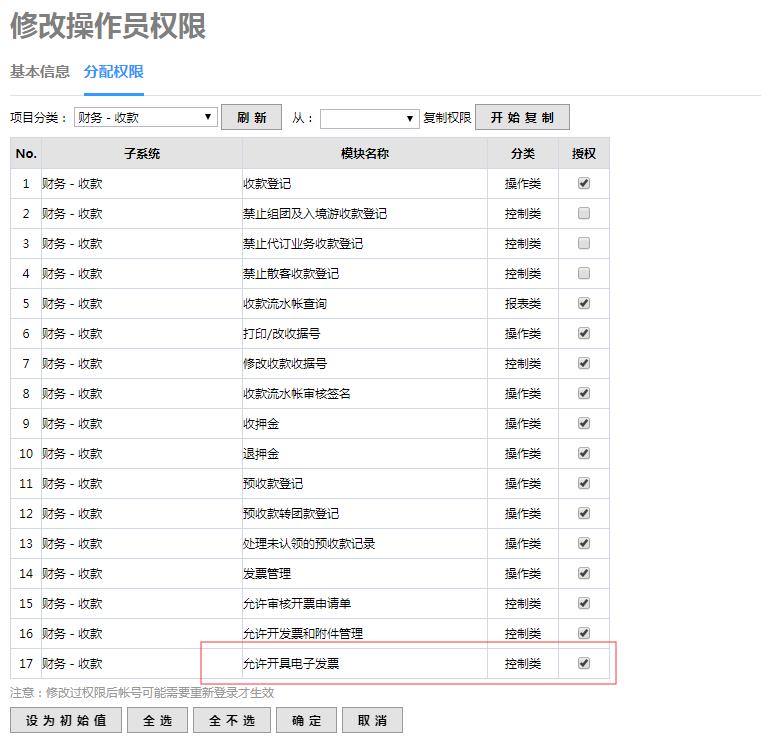Expand the 从 copy-source dropdown
761x737 pixels.
[x=369, y=118]
